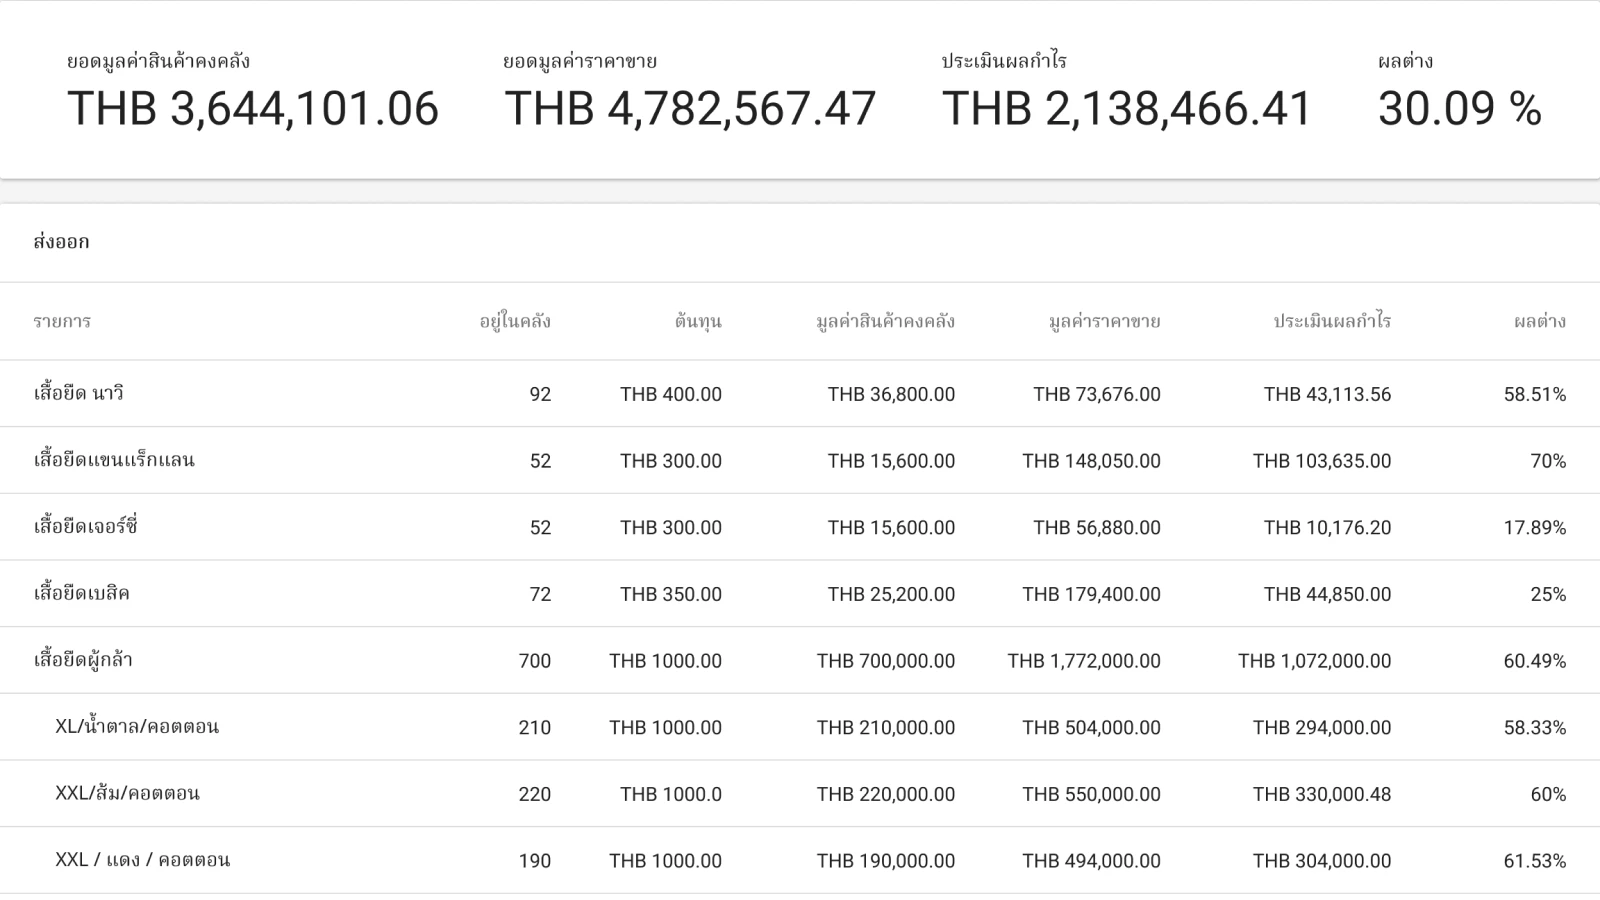Click the retail value total THB 4,782,567.47
The width and height of the screenshot is (1600, 900).
[x=690, y=108]
